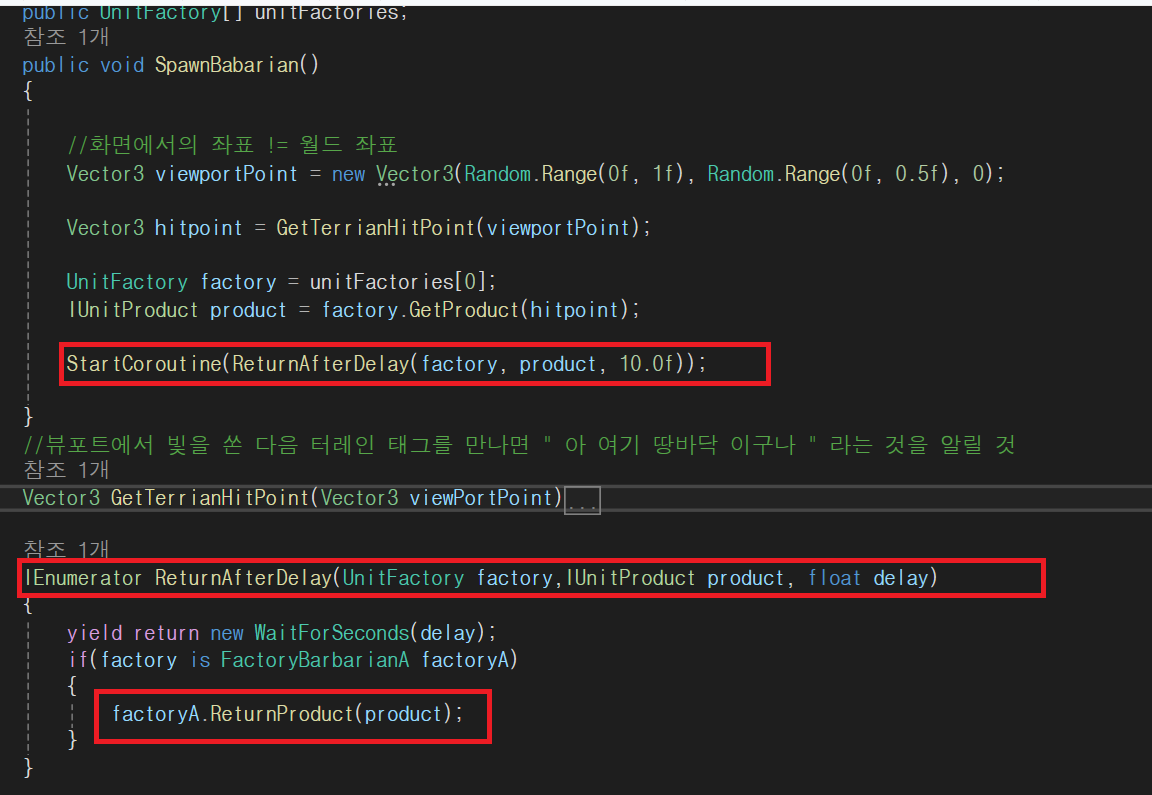Click the "IEnumerator" return type
The height and width of the screenshot is (795, 1152).
(x=83, y=578)
